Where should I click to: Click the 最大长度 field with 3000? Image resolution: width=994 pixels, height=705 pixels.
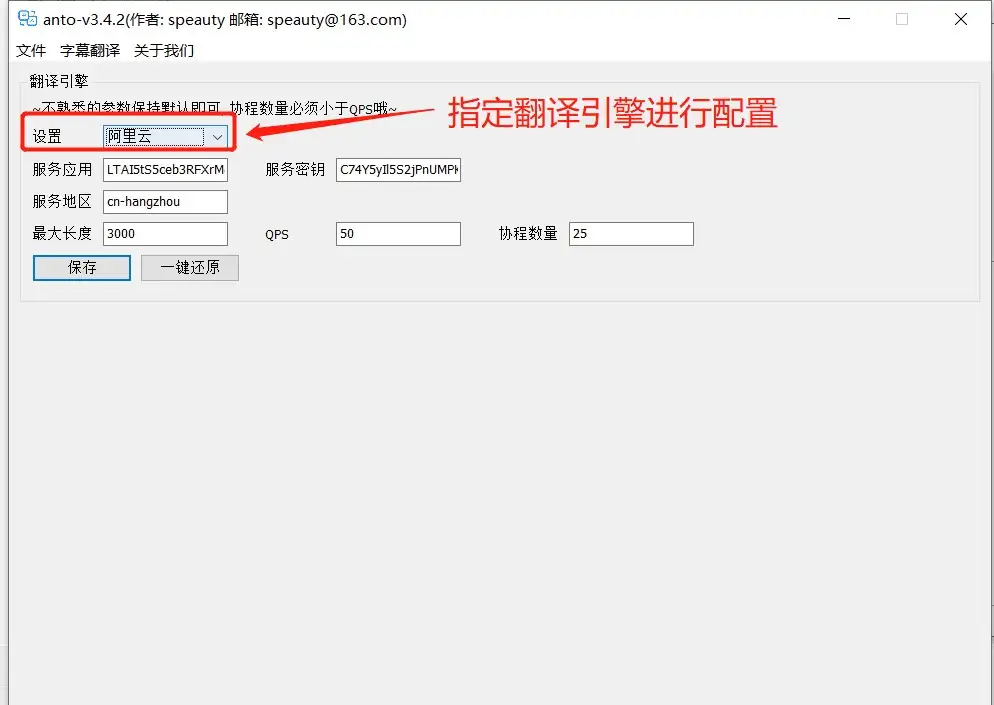[x=165, y=234]
